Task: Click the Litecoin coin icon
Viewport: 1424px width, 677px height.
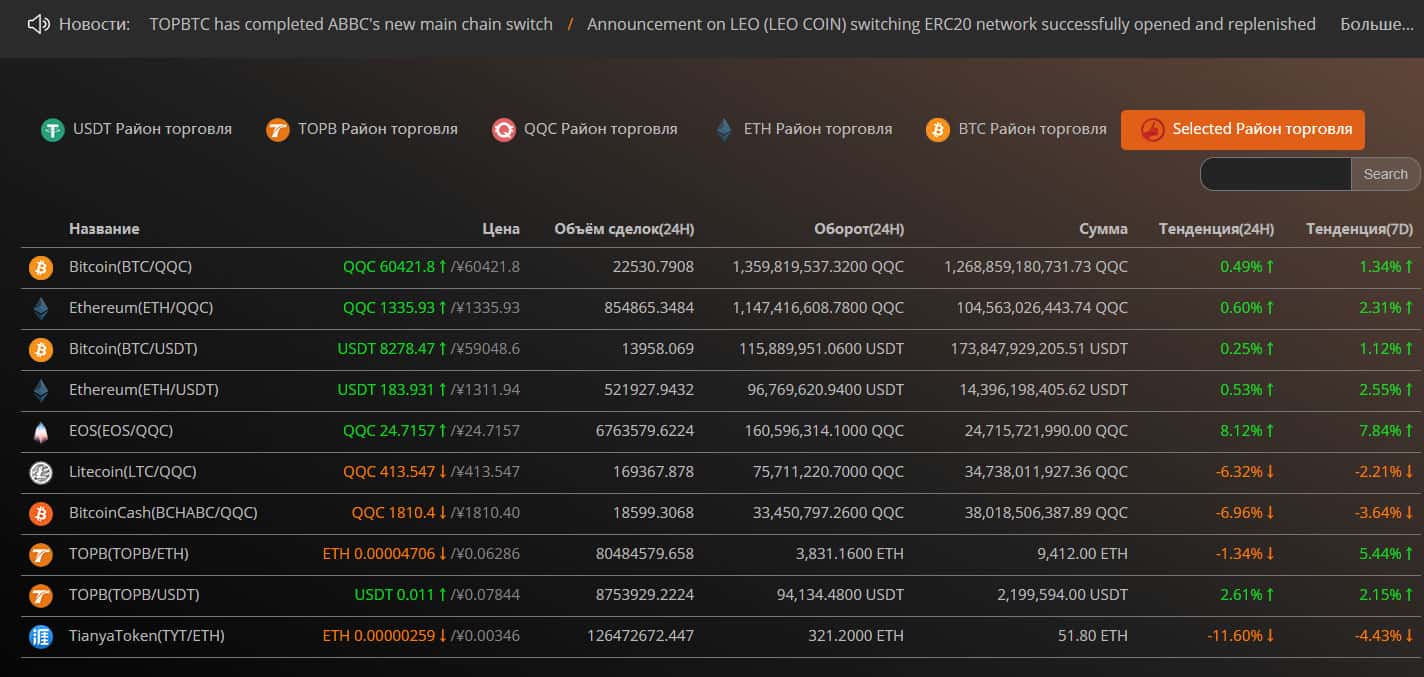Action: point(41,472)
